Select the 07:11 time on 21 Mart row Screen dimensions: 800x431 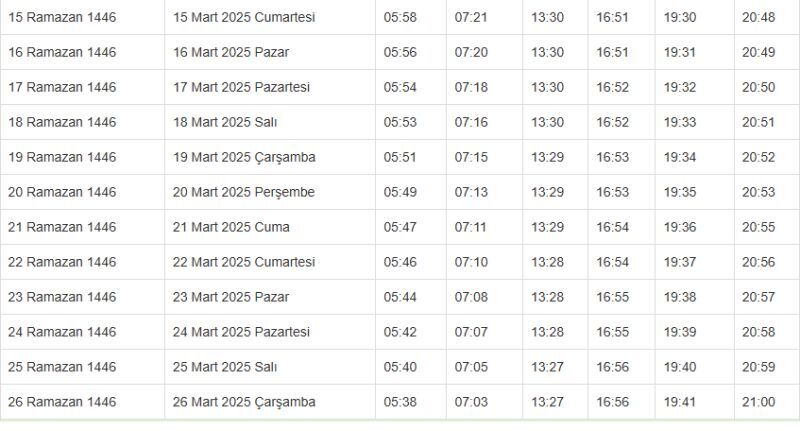pyautogui.click(x=471, y=227)
